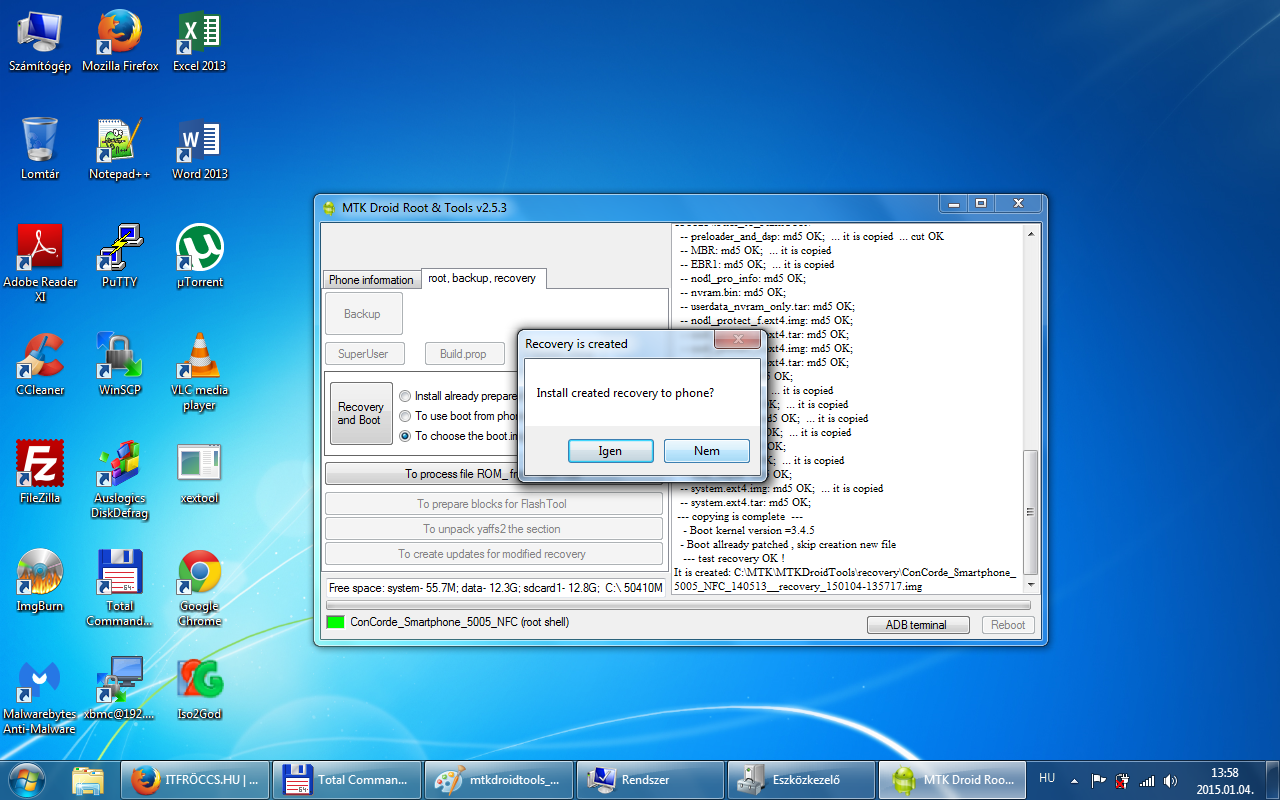Select 'To choose the boot.img' radio option

point(405,436)
